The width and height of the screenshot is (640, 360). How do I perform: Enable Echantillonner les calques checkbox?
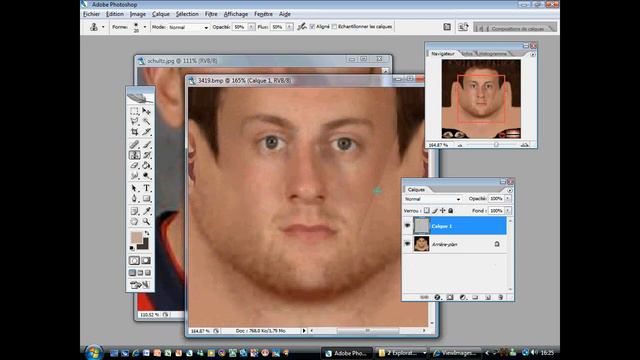(334, 27)
